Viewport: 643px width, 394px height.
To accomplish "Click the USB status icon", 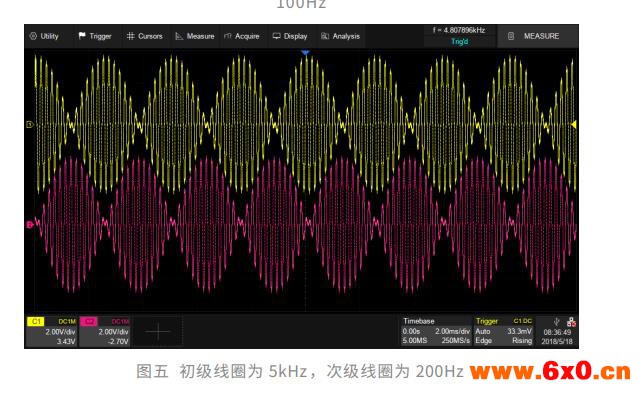I will 556,322.
